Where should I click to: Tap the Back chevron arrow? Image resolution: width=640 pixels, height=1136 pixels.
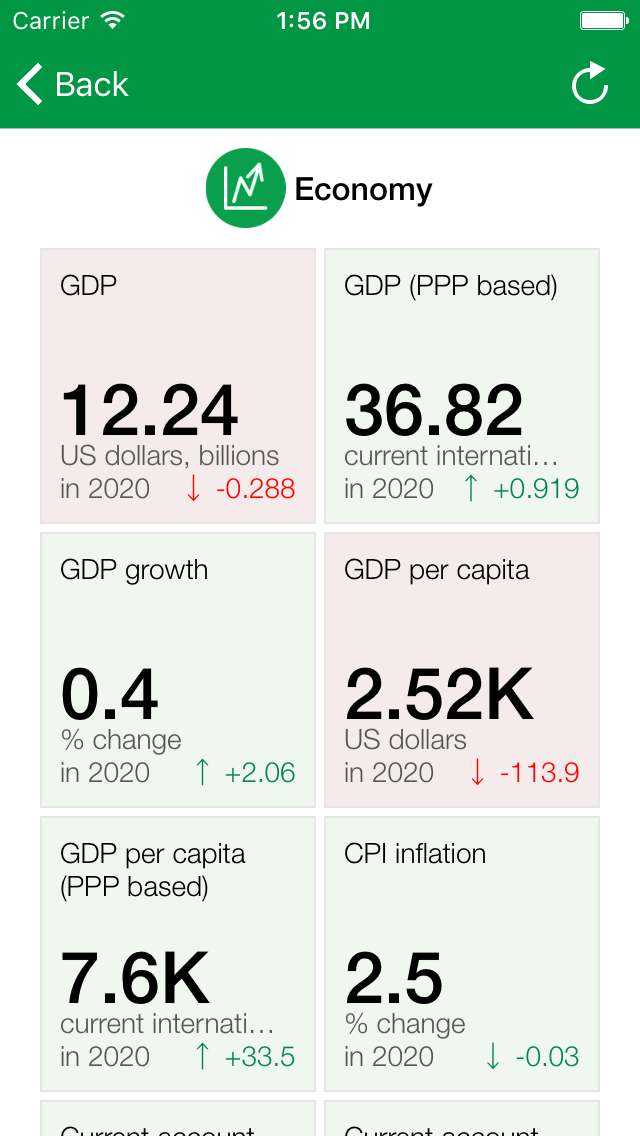[x=30, y=85]
